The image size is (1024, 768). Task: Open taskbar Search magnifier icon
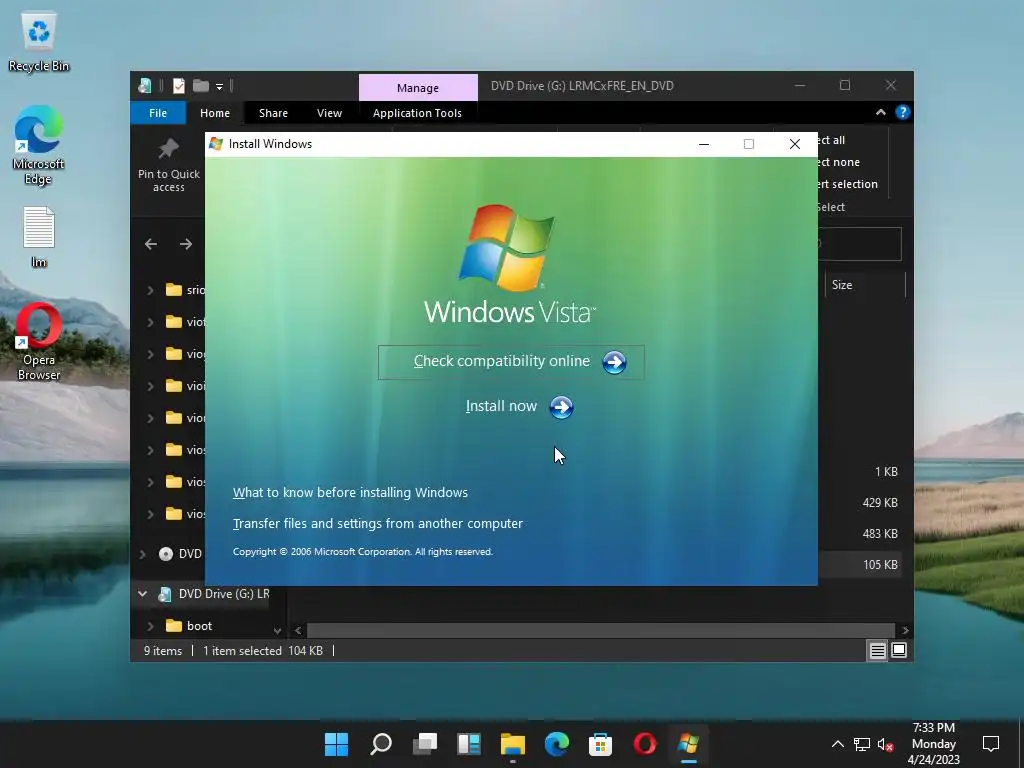click(381, 744)
